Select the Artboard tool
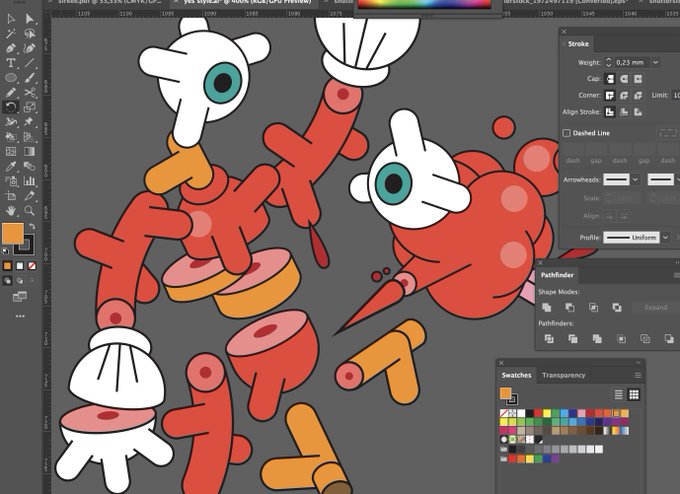Screen dimensions: 680x494 point(11,196)
